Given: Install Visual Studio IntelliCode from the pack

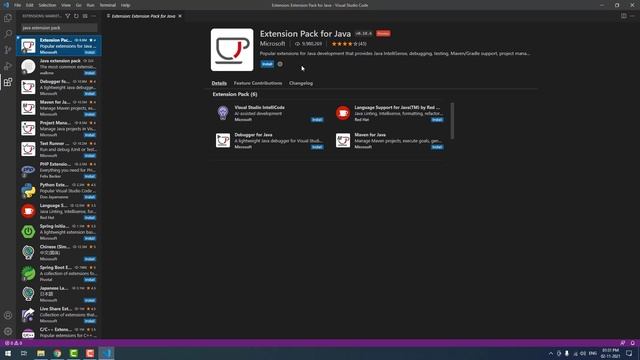Looking at the screenshot, I should 317,120.
